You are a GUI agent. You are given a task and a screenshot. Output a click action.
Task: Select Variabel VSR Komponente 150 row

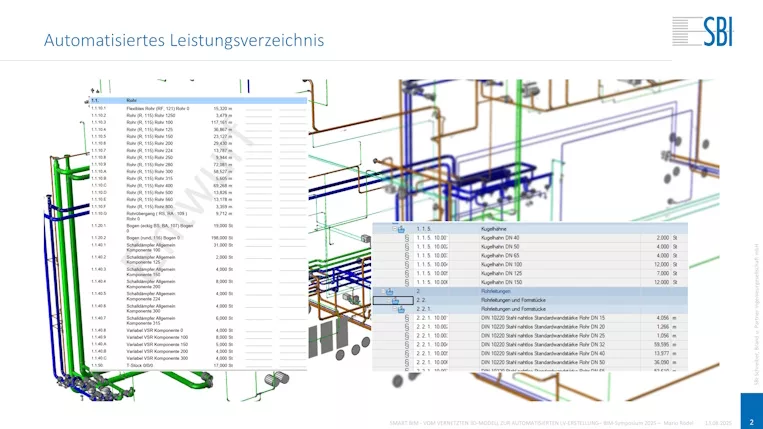(x=199, y=344)
